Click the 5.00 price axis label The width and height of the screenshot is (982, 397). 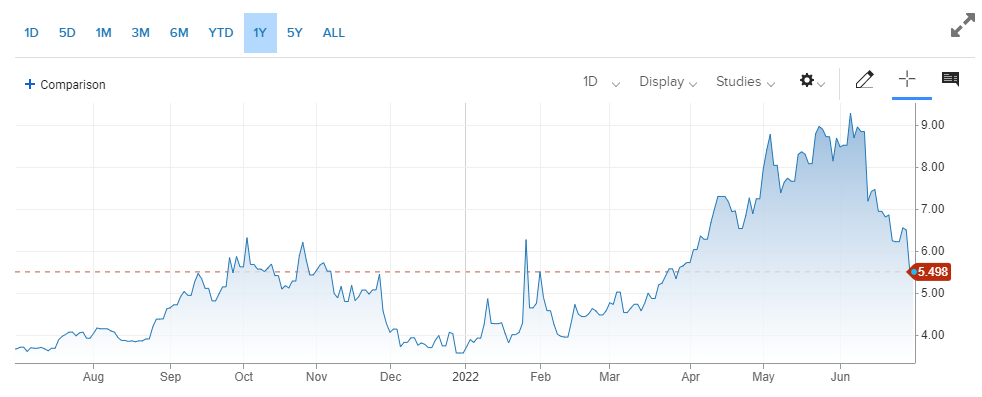tap(934, 292)
